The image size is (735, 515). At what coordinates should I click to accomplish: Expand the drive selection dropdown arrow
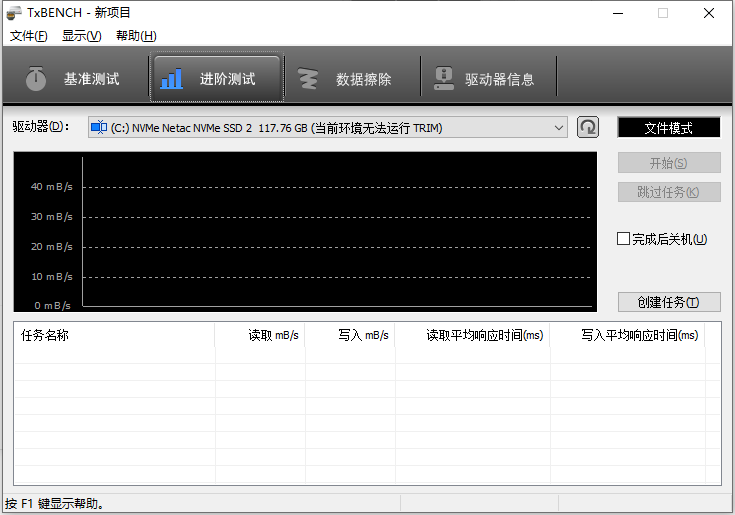point(558,127)
